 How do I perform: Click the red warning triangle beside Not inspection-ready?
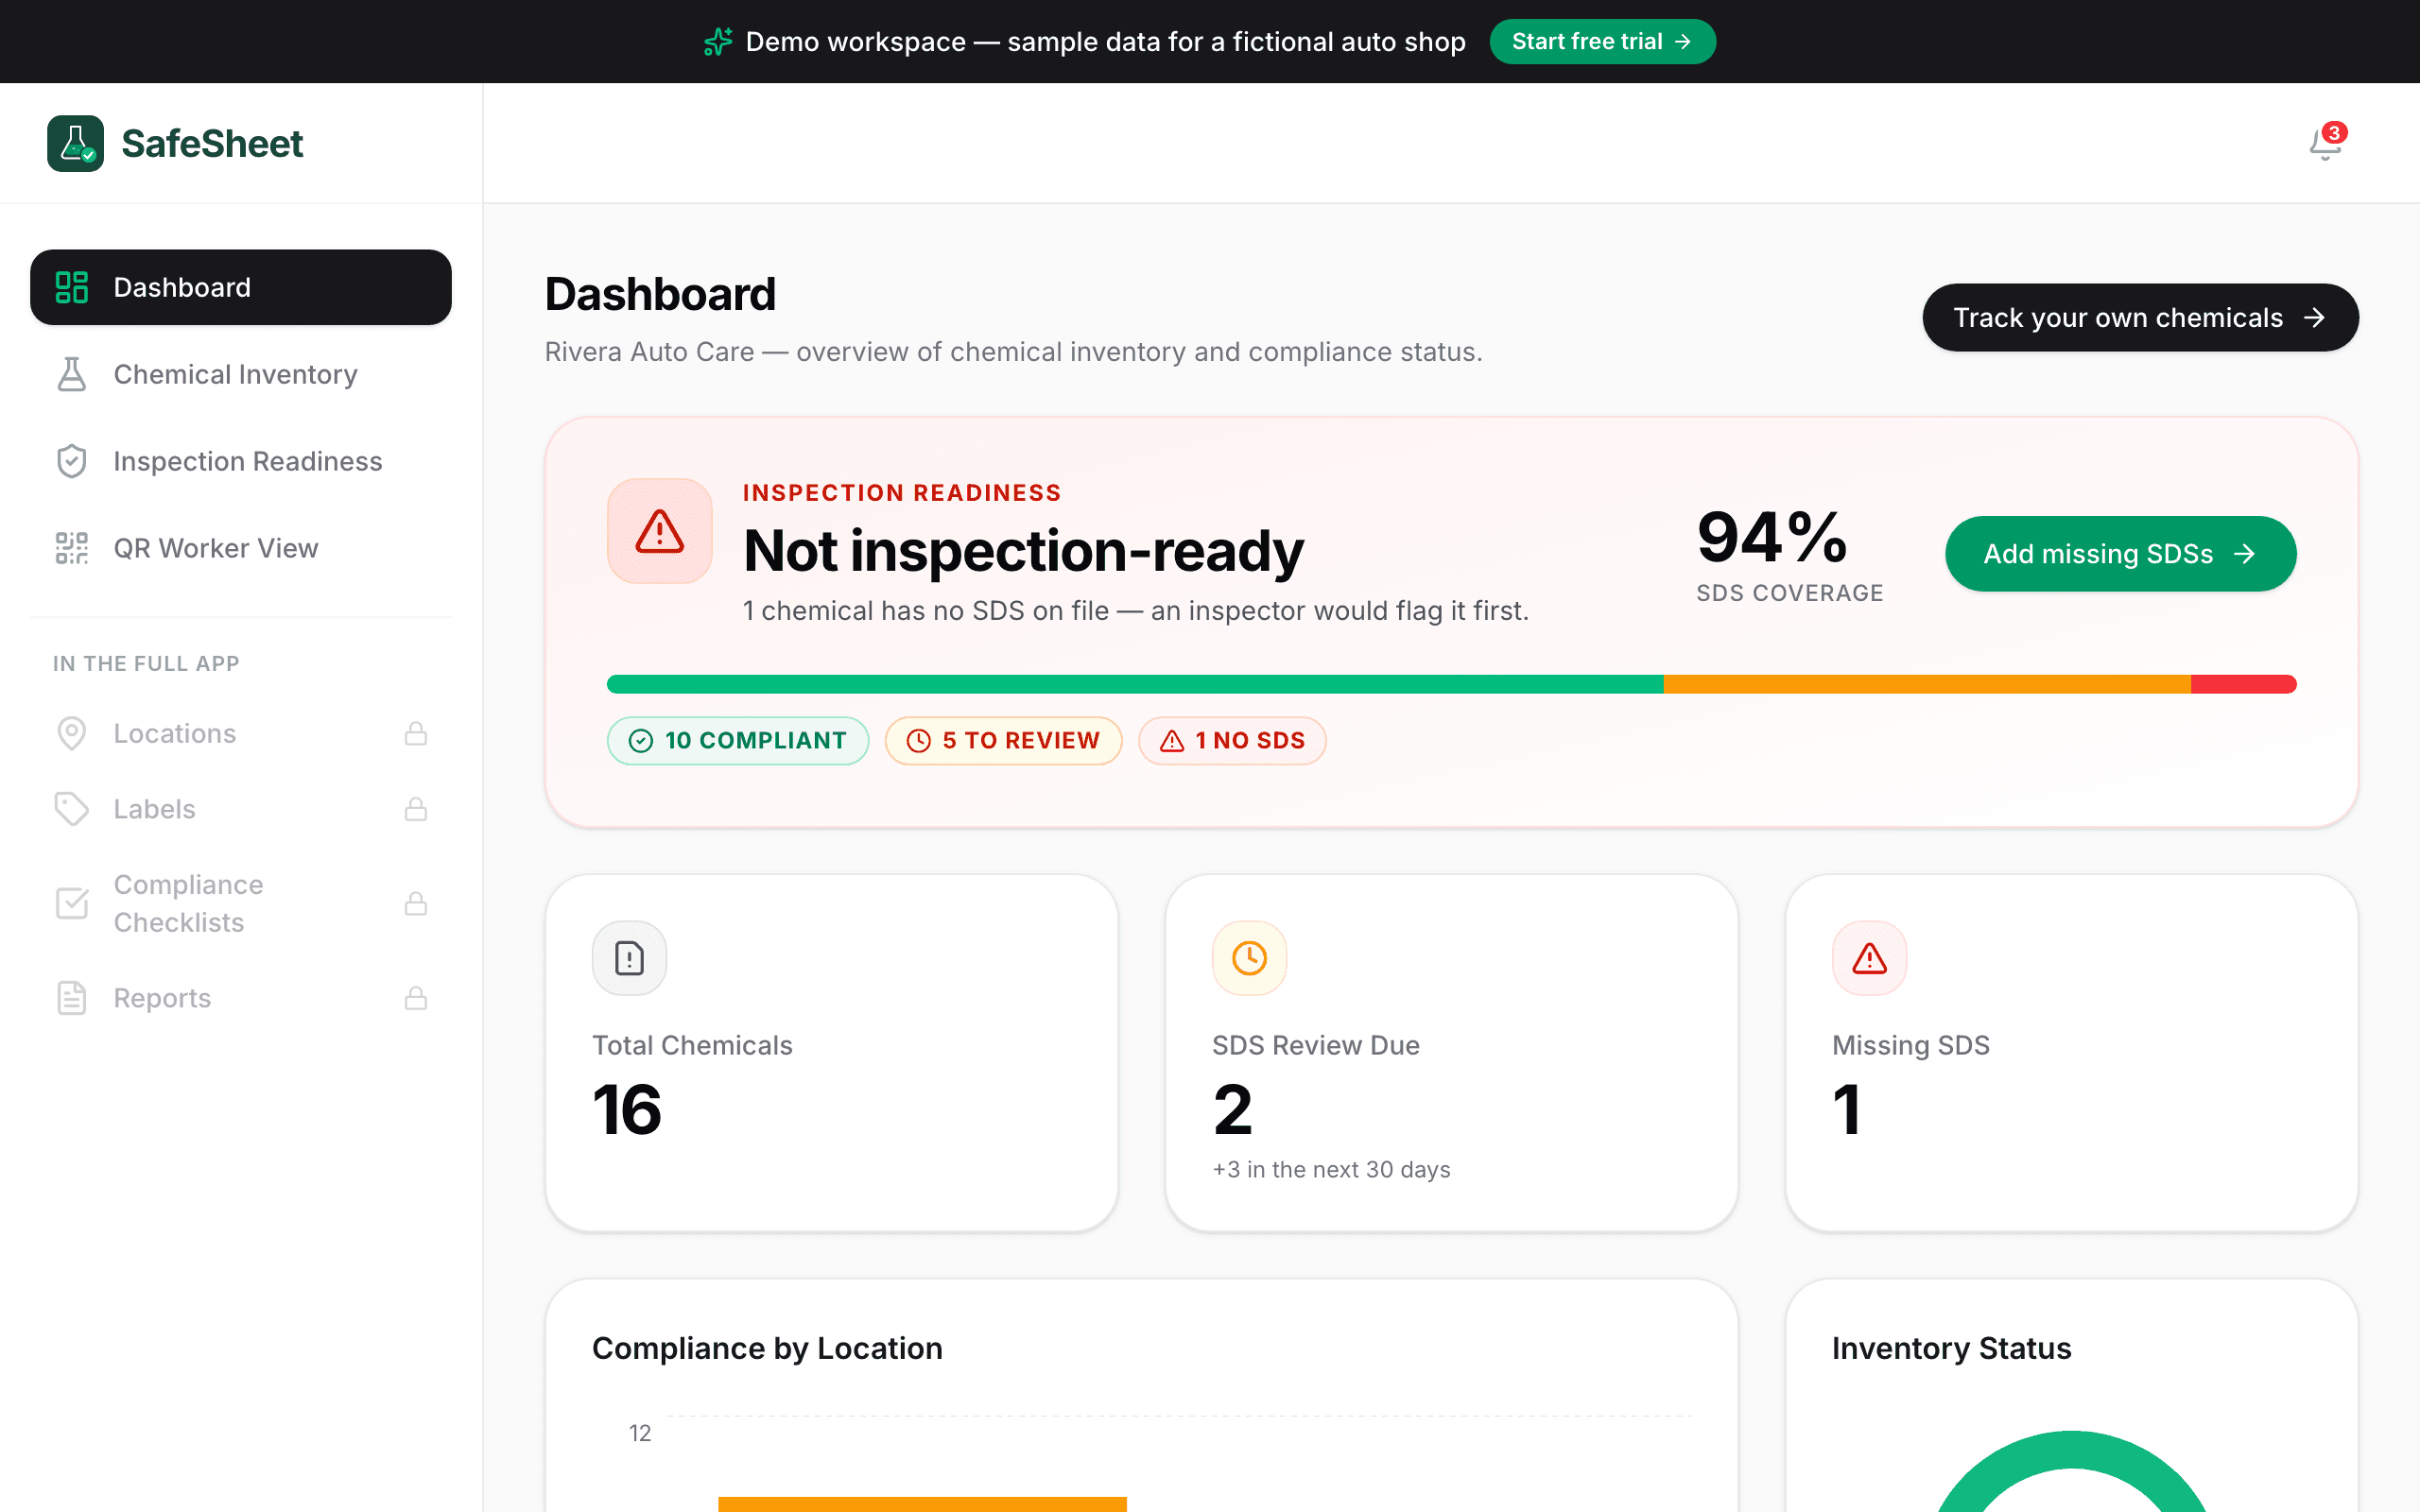coord(660,531)
